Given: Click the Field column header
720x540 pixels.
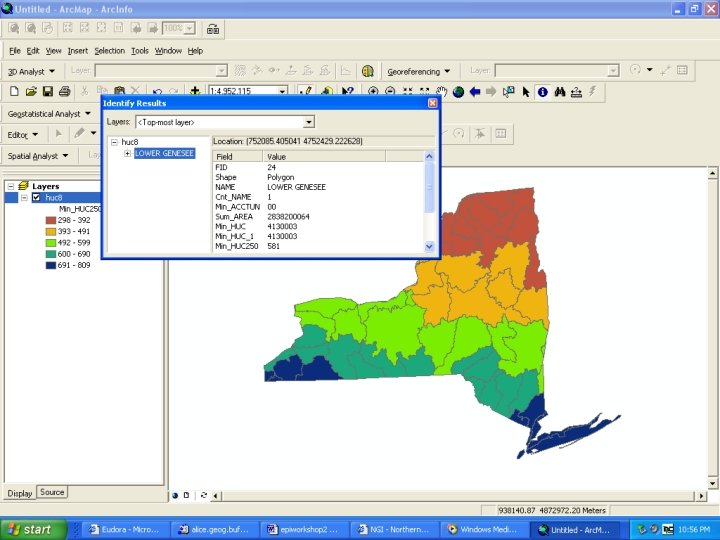Looking at the screenshot, I should pyautogui.click(x=237, y=157).
